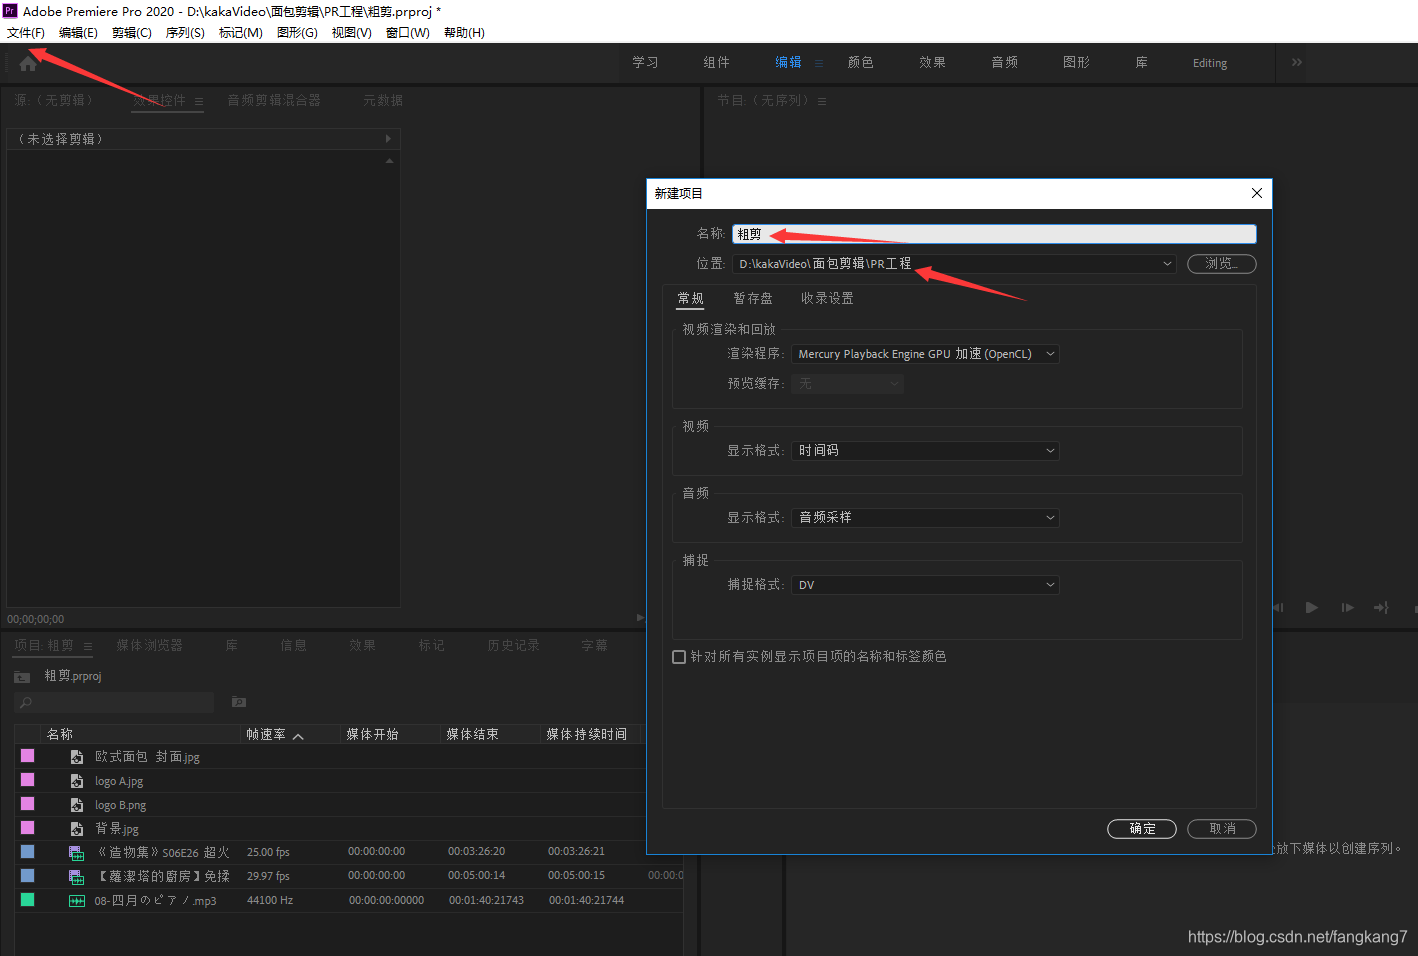This screenshot has width=1418, height=956.
Task: Click the 确定 button
Action: [1142, 829]
